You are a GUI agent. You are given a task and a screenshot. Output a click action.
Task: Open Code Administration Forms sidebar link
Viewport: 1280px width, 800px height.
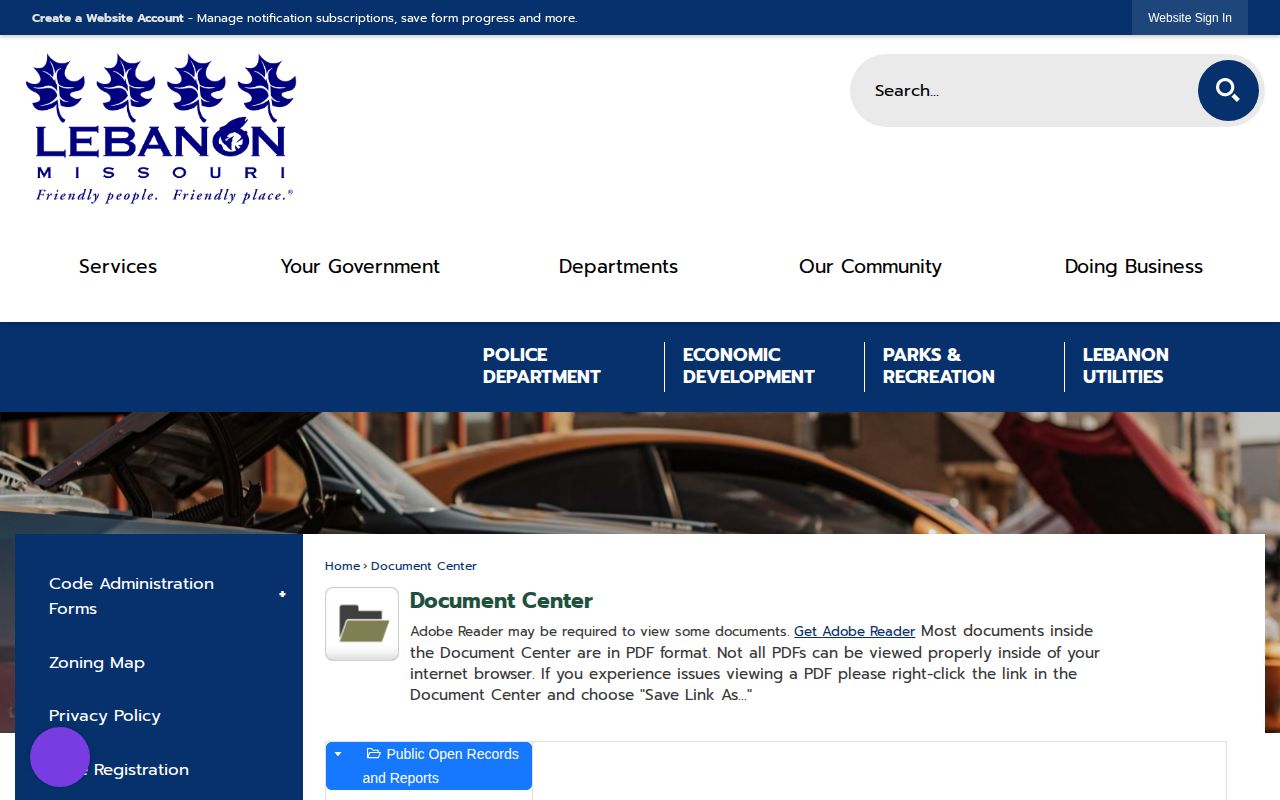131,596
